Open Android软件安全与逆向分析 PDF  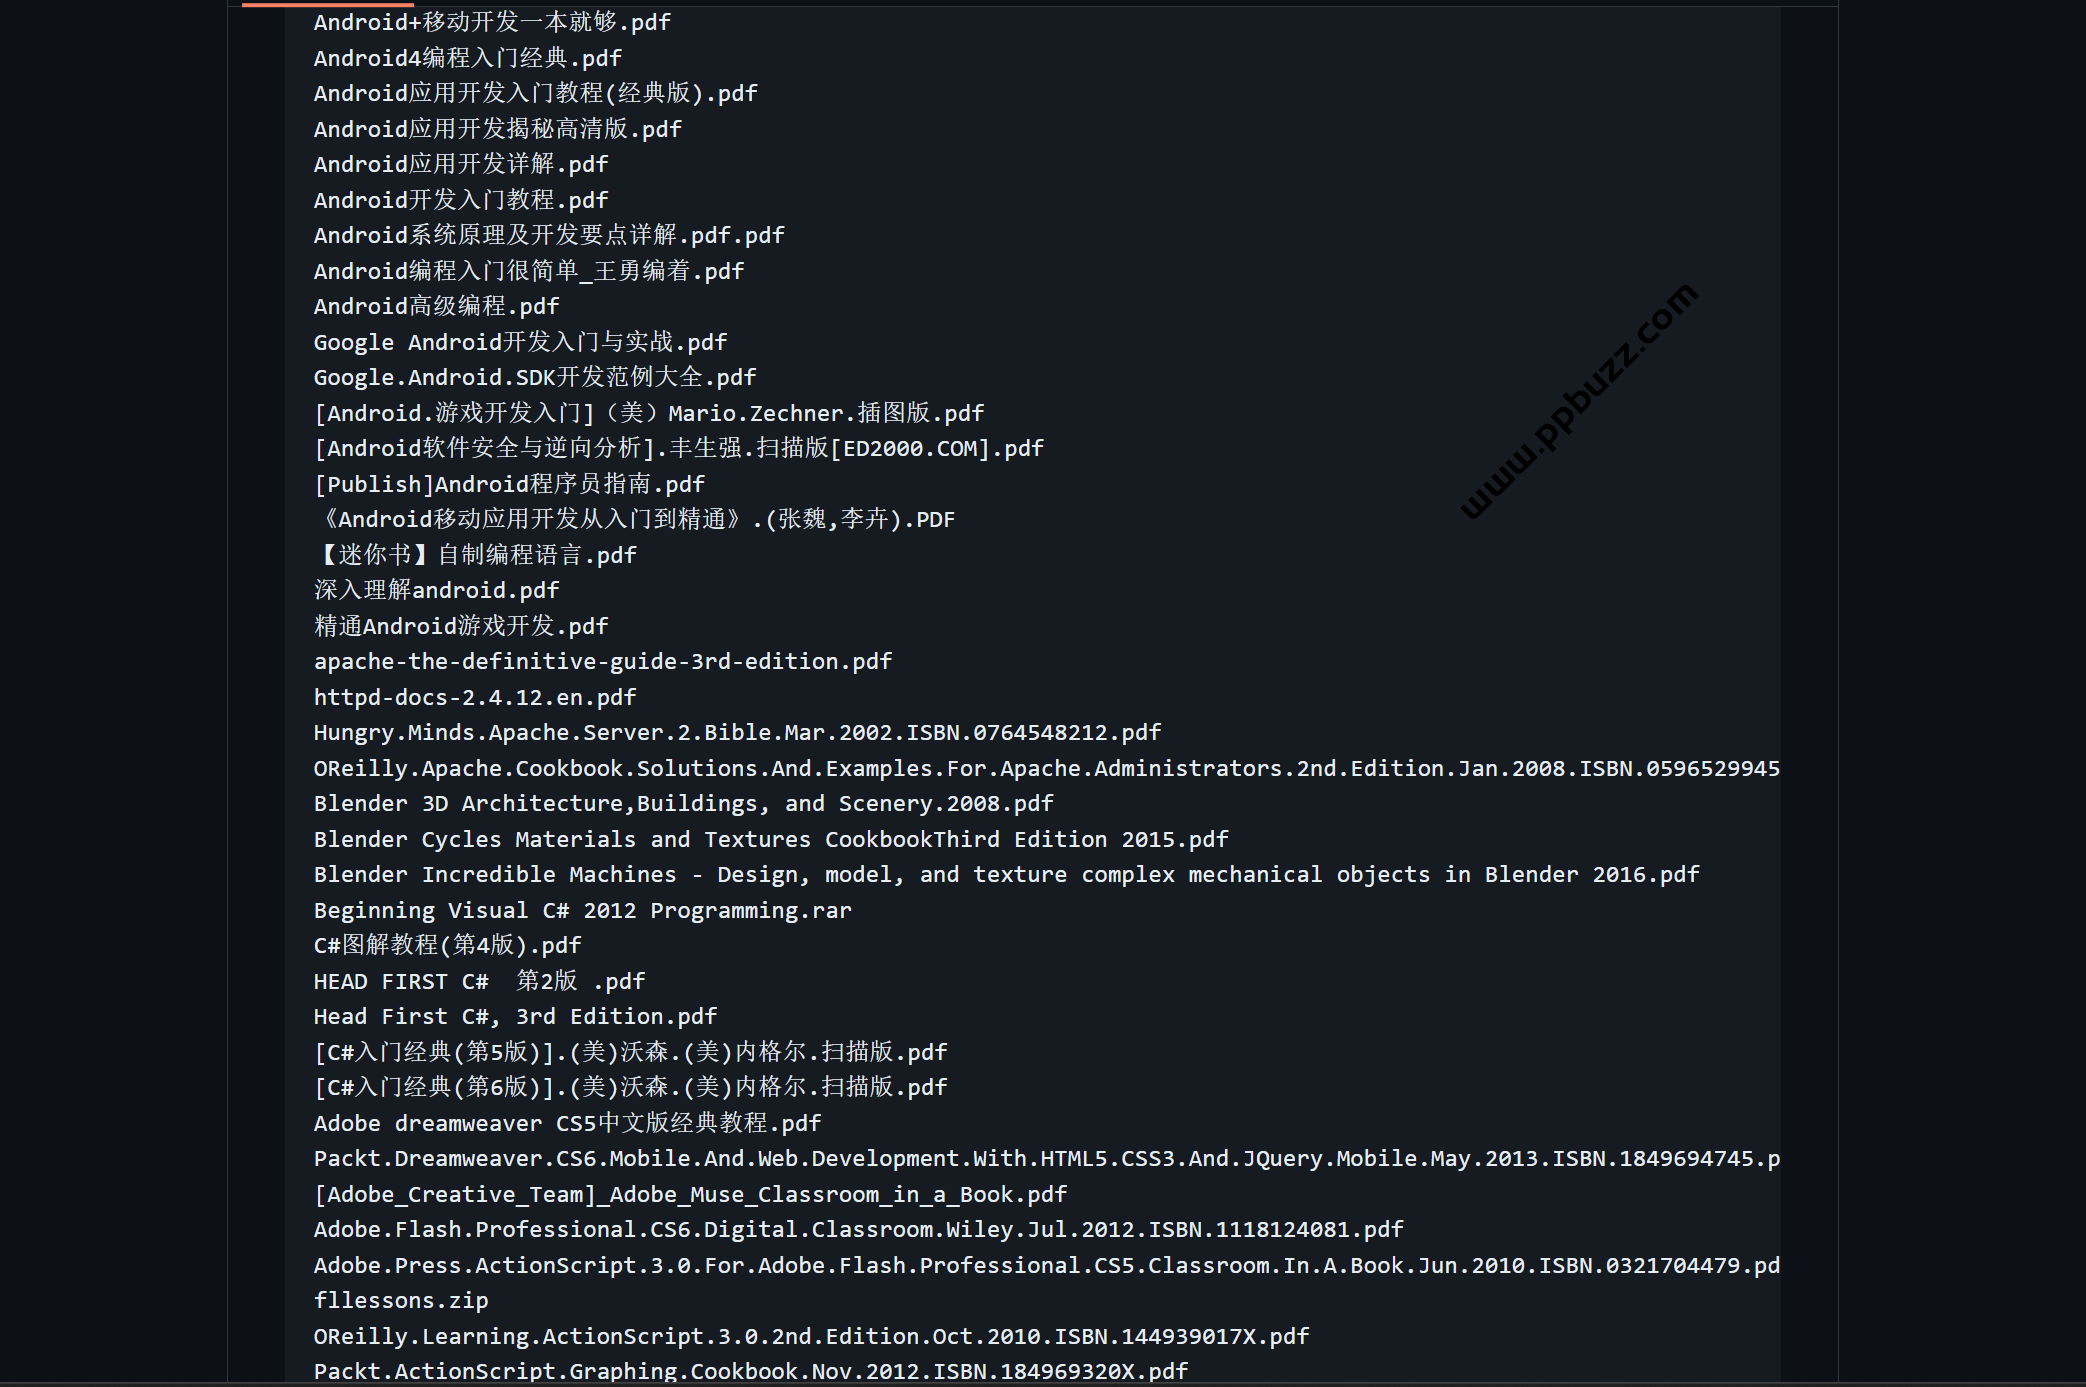point(678,447)
